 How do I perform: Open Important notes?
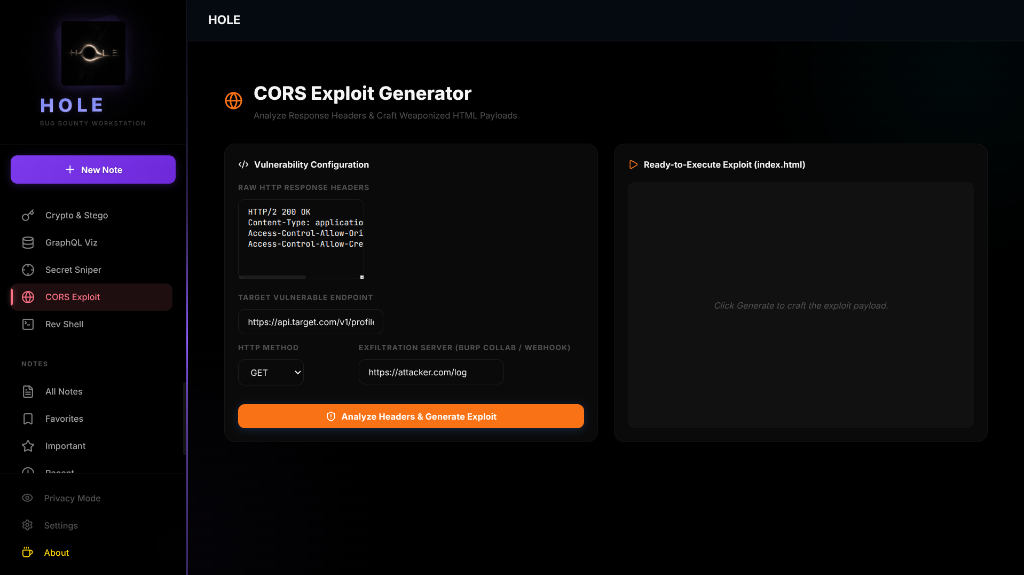pyautogui.click(x=91, y=446)
